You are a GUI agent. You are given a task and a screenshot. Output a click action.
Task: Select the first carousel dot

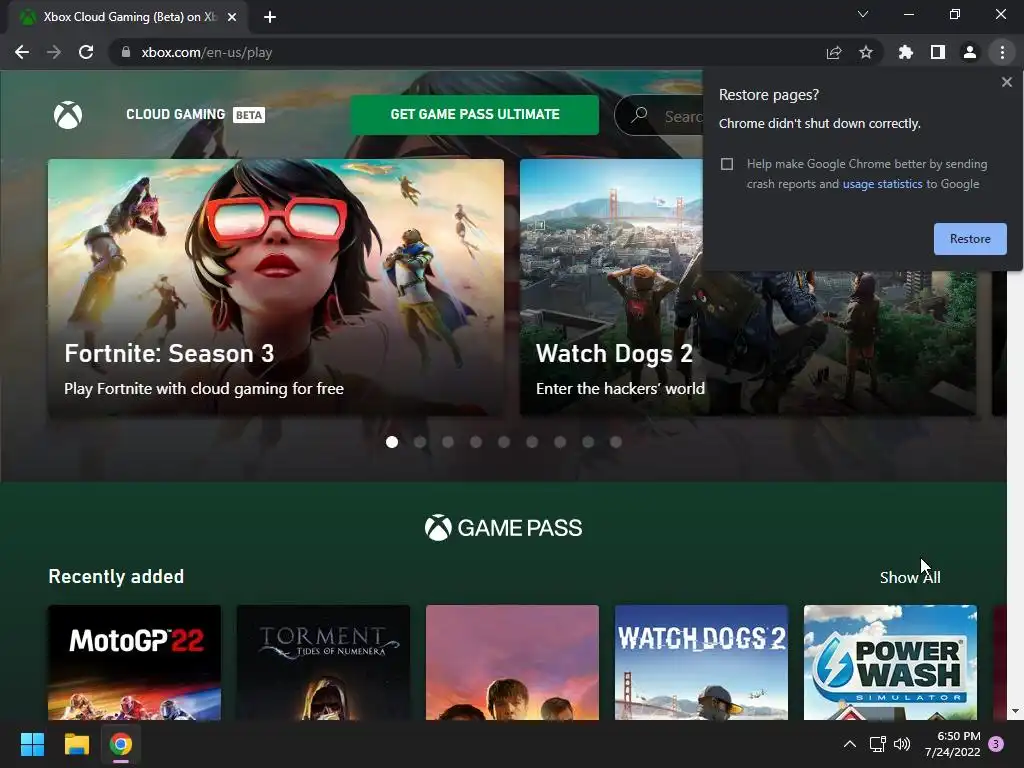[x=392, y=442]
